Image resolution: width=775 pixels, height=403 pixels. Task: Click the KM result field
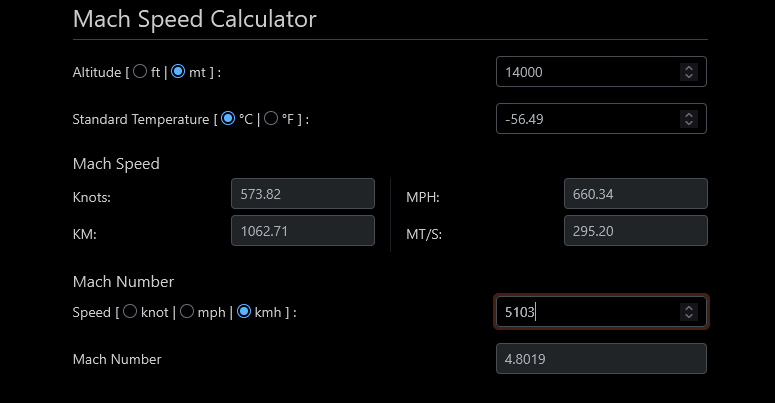point(301,232)
